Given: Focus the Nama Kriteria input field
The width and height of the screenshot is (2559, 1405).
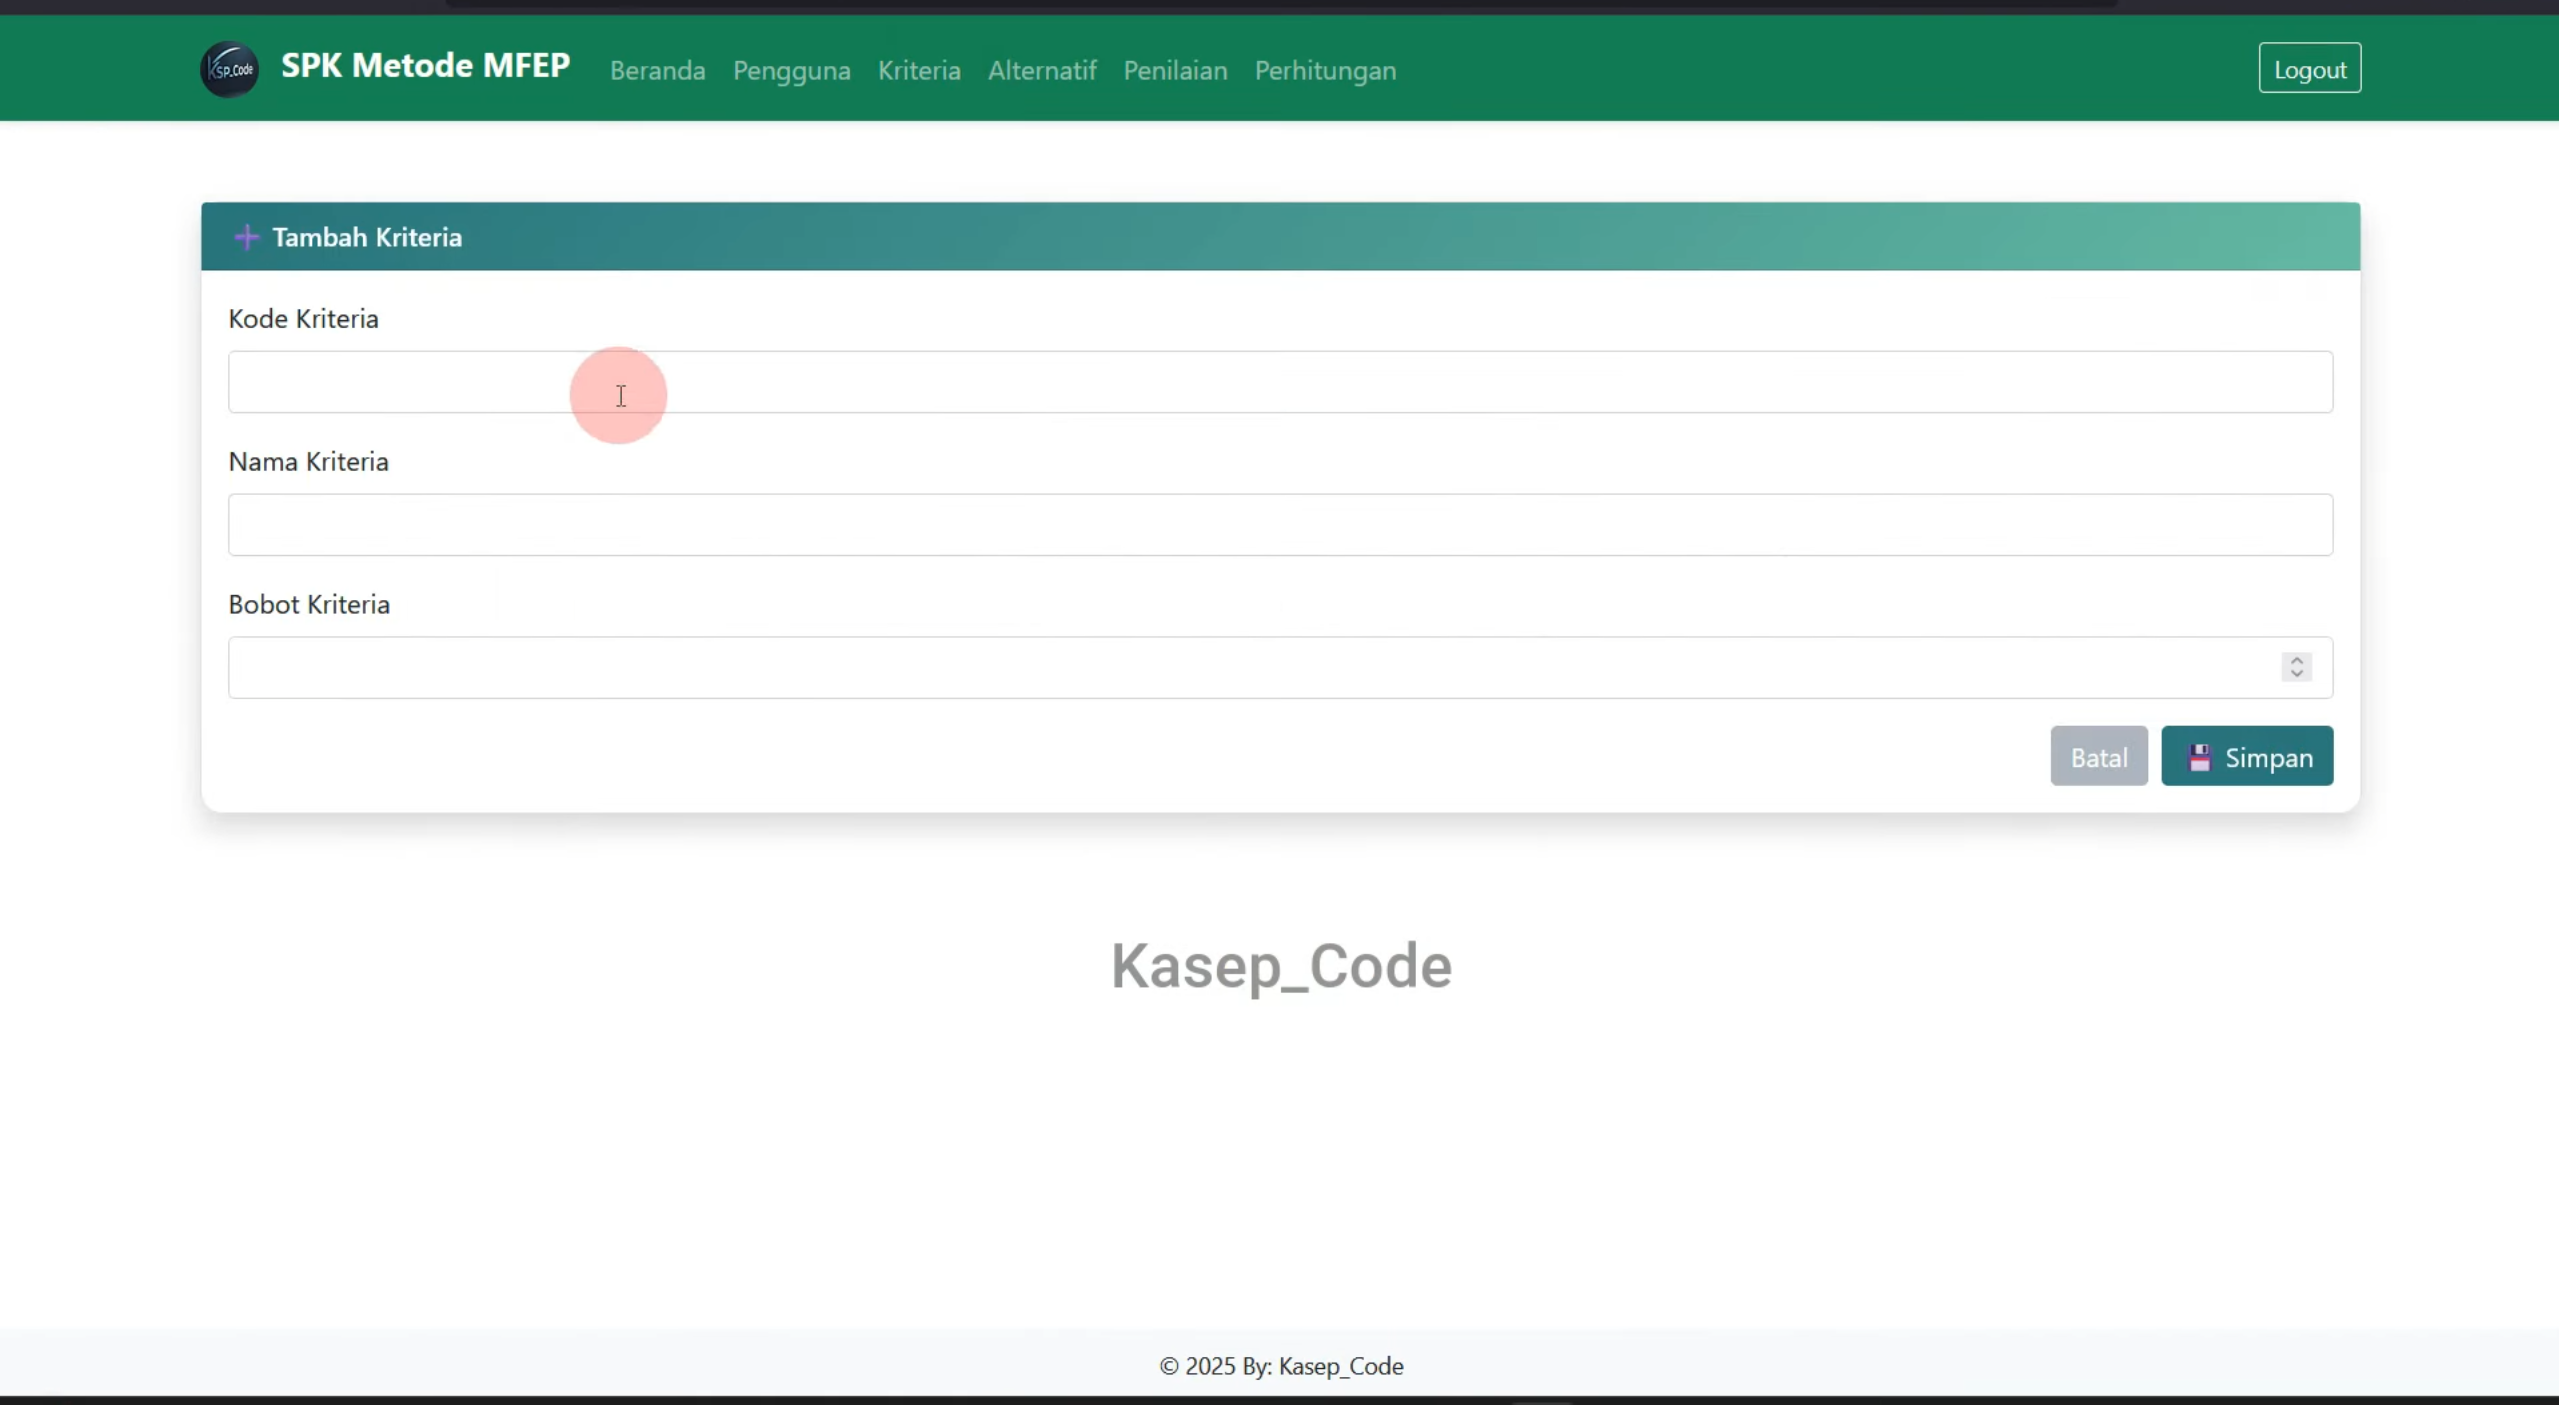Looking at the screenshot, I should (1280, 525).
